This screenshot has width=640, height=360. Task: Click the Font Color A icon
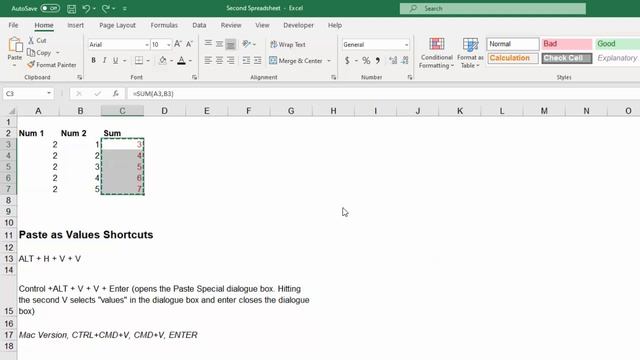pyautogui.click(x=182, y=60)
